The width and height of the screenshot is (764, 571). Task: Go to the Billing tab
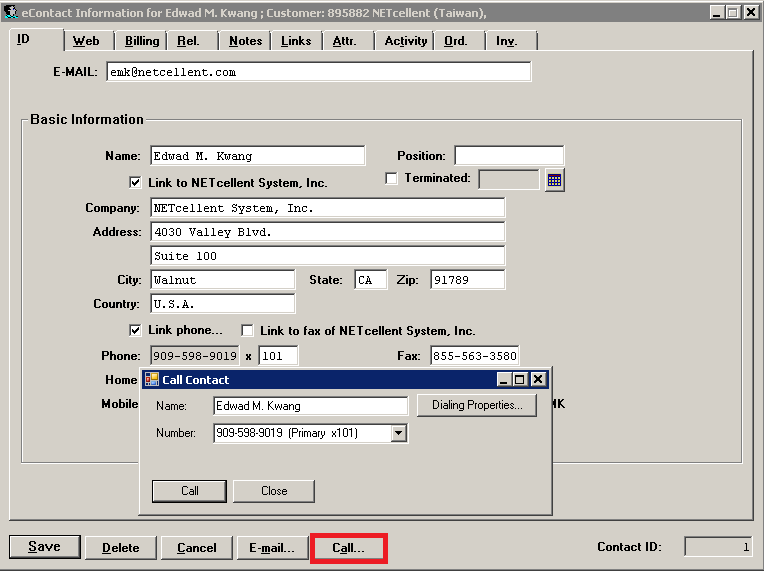click(x=141, y=41)
